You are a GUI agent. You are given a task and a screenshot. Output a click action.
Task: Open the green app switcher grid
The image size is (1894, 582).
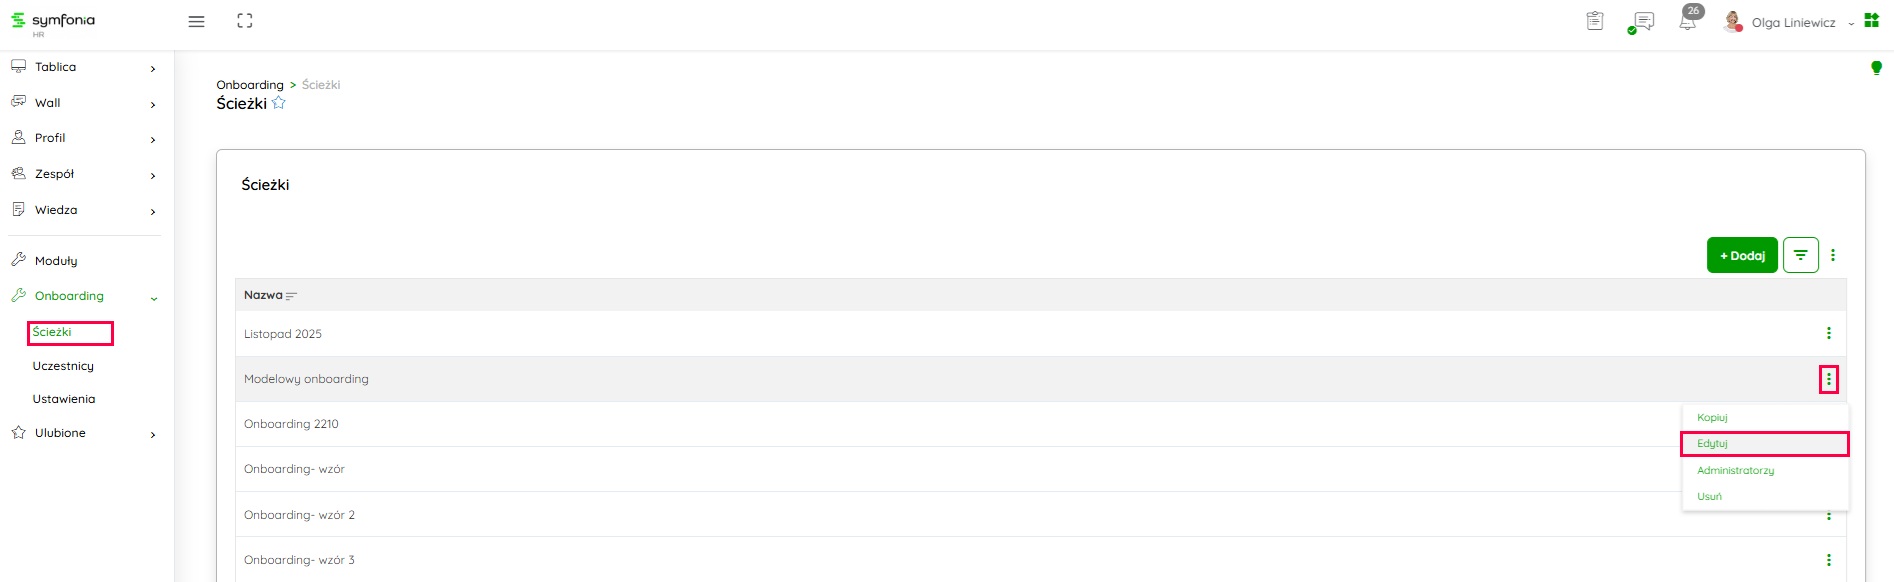pos(1872,21)
